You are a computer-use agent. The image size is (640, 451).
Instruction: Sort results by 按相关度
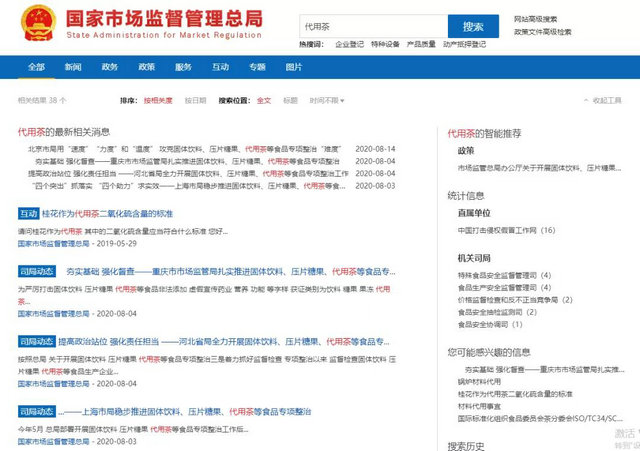coord(158,101)
